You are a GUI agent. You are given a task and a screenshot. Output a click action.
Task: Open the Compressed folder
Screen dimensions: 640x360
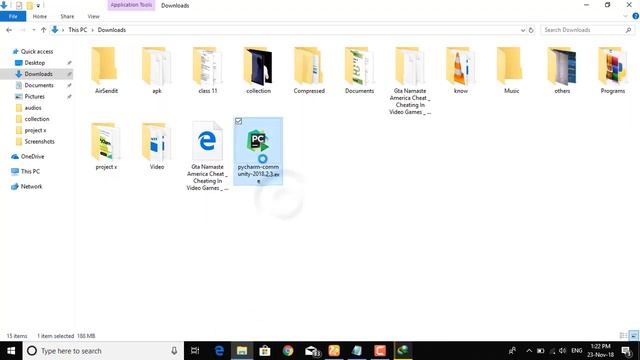[x=309, y=70]
